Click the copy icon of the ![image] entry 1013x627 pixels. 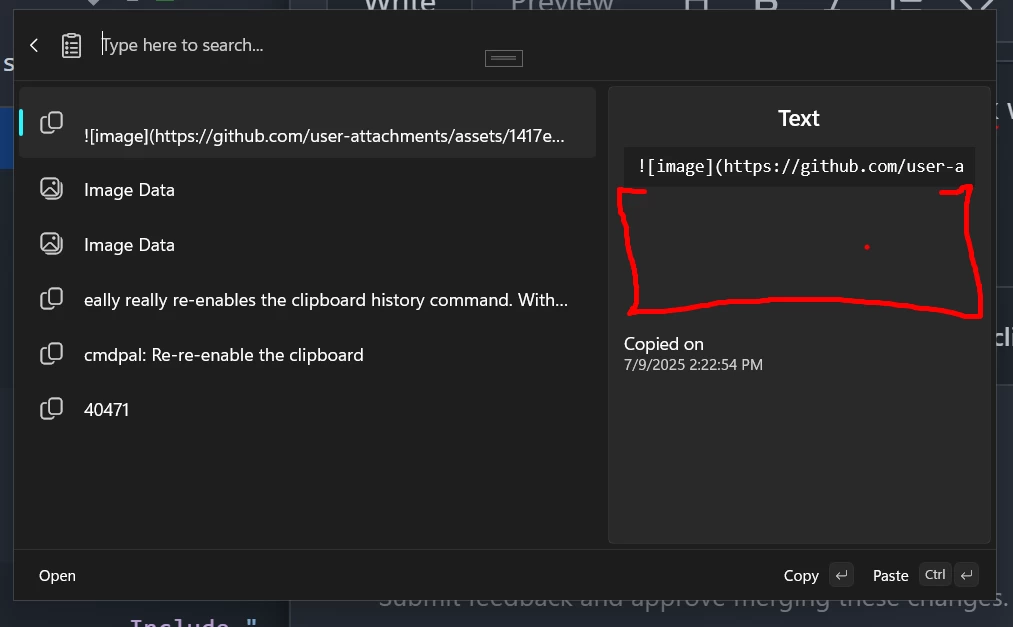pyautogui.click(x=51, y=122)
